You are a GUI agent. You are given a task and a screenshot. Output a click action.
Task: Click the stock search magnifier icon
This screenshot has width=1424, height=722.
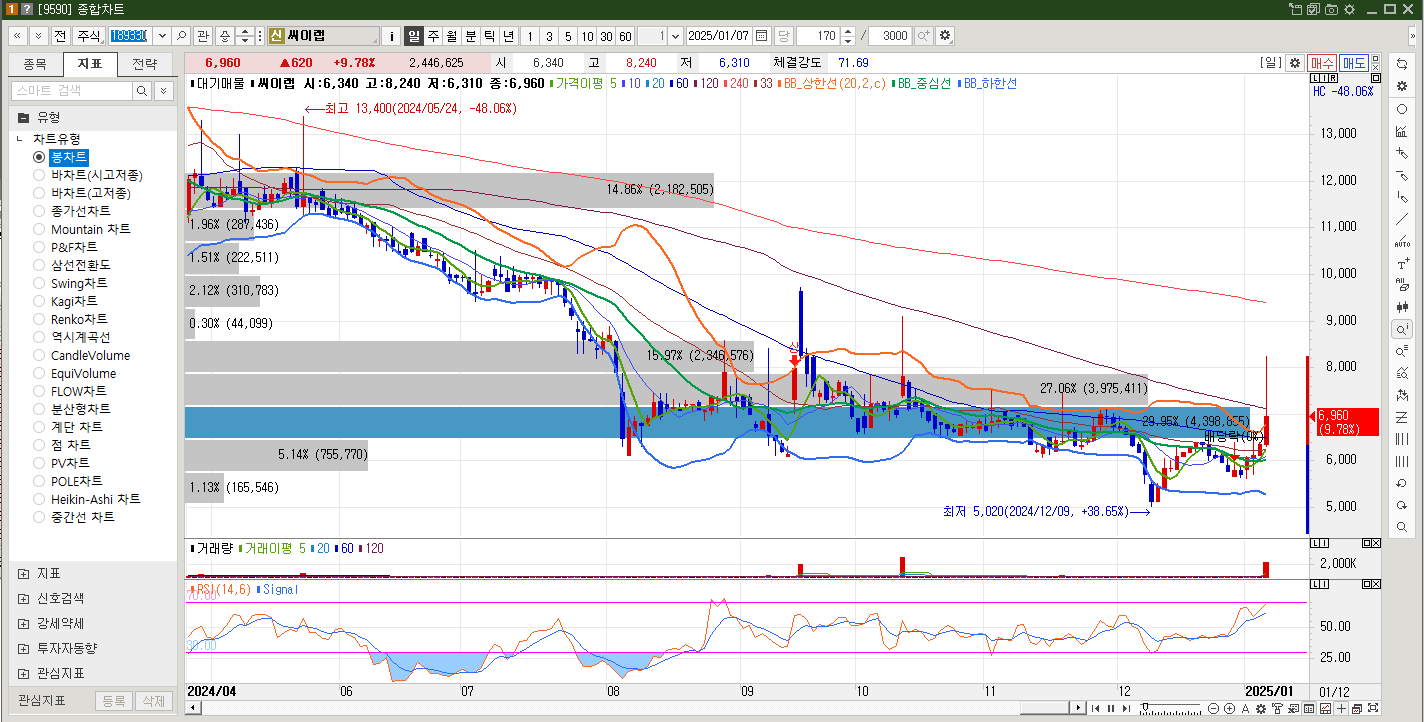point(182,36)
